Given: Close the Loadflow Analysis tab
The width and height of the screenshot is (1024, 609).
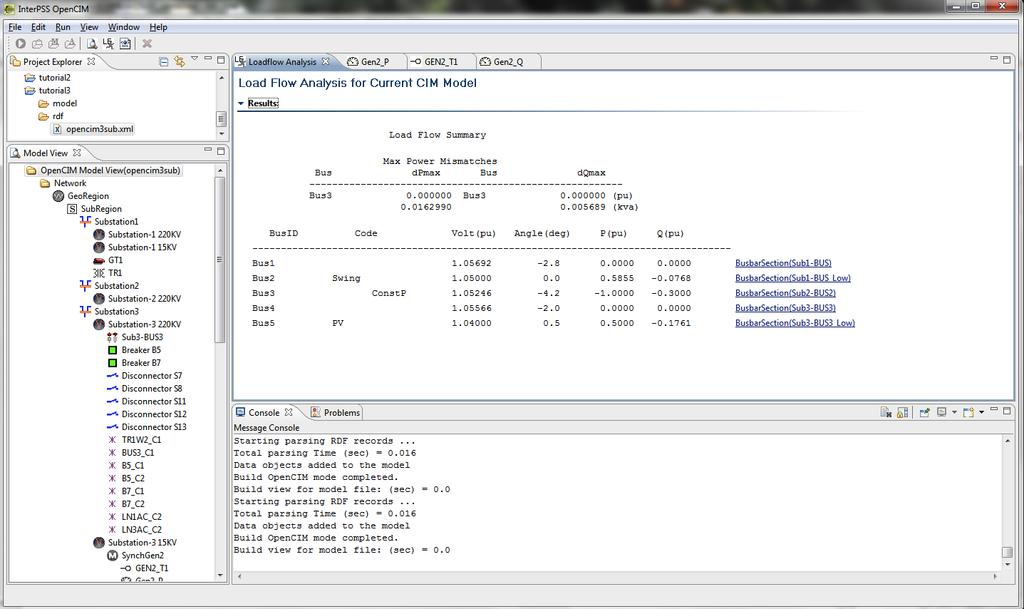Looking at the screenshot, I should tap(325, 61).
